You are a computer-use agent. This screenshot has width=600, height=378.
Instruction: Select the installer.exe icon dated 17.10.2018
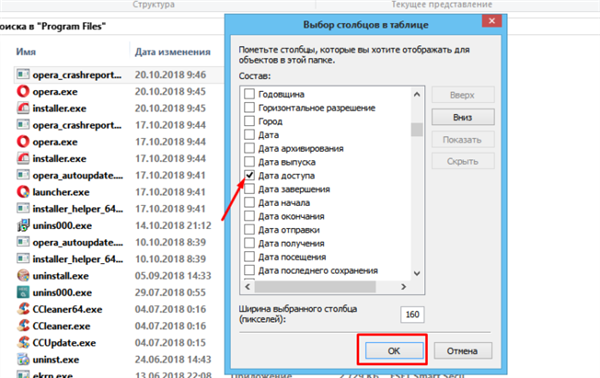click(x=23, y=158)
